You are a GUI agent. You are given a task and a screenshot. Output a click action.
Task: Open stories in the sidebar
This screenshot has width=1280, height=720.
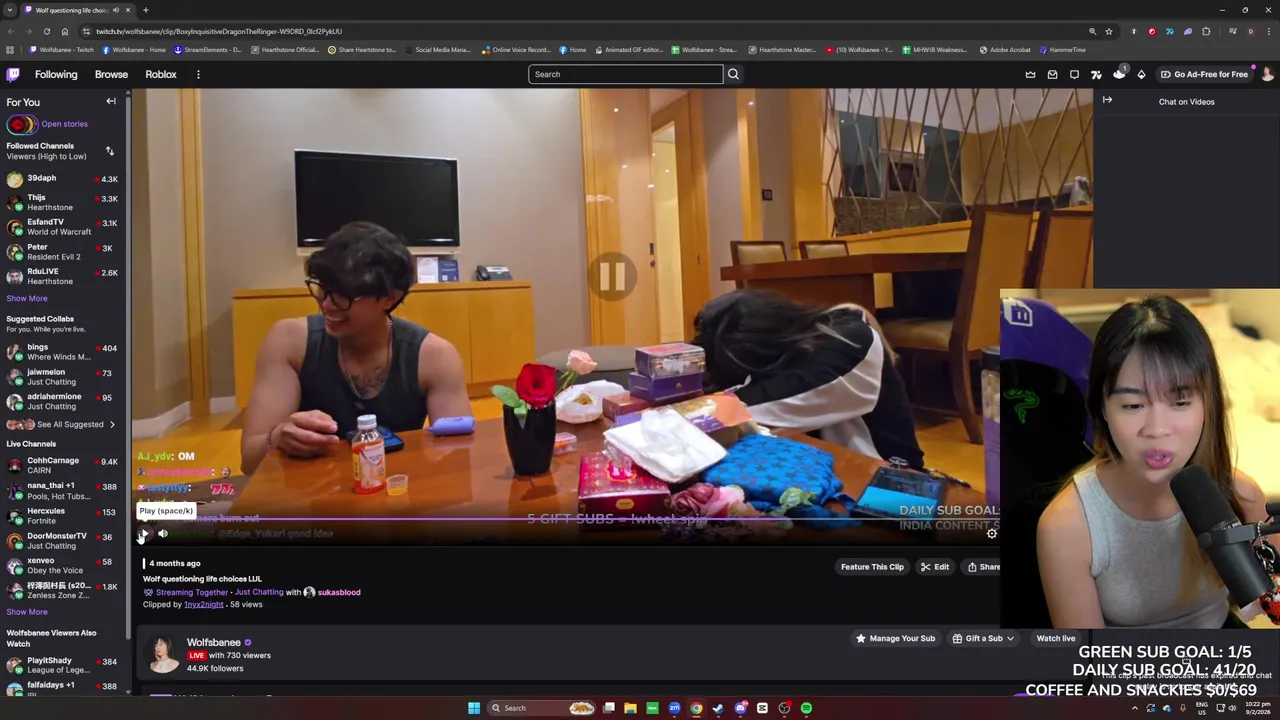(x=64, y=124)
